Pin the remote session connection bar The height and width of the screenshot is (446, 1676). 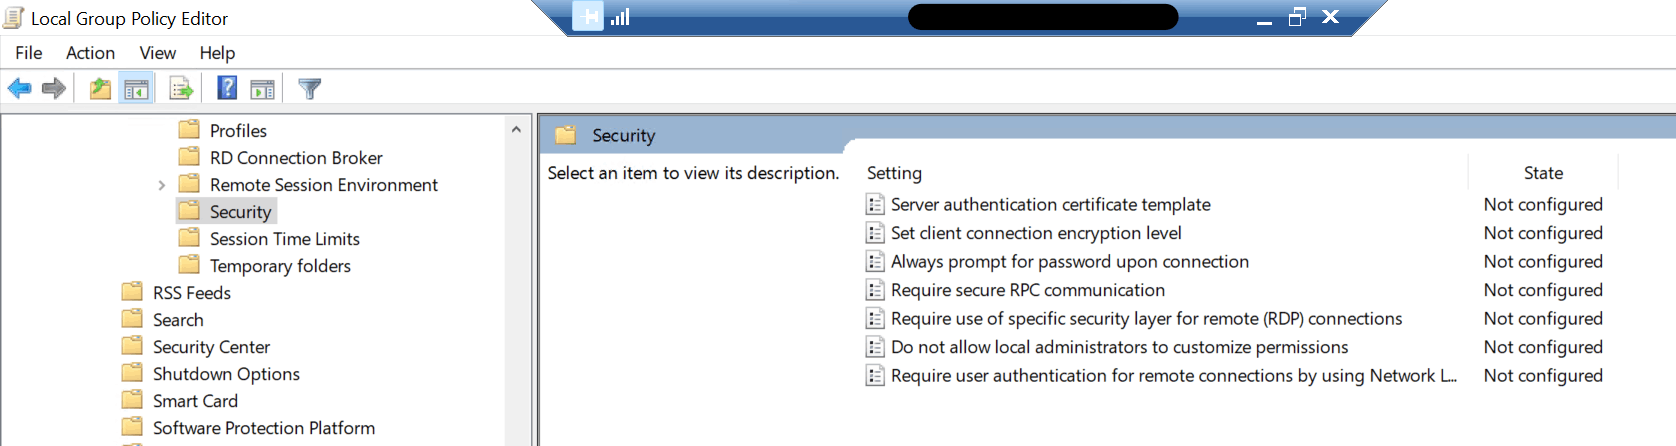tap(588, 17)
